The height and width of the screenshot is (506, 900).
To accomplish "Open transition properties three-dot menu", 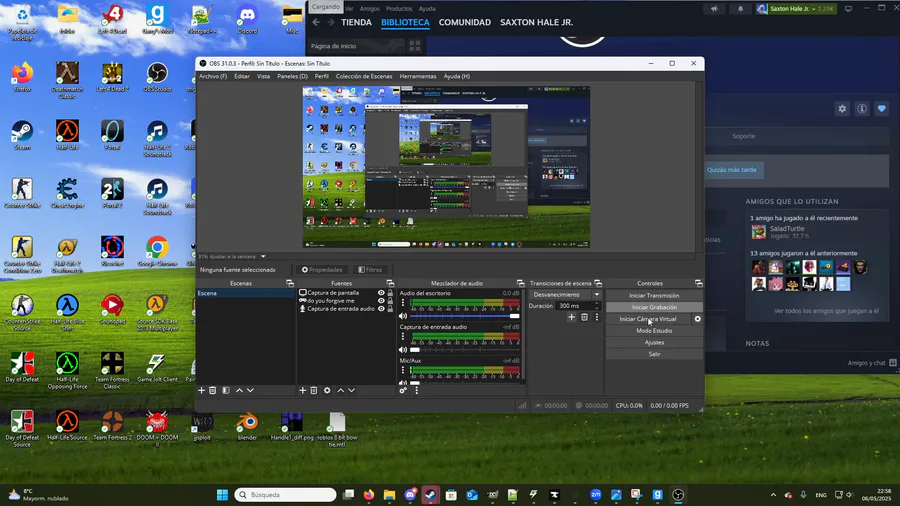I will [x=597, y=317].
